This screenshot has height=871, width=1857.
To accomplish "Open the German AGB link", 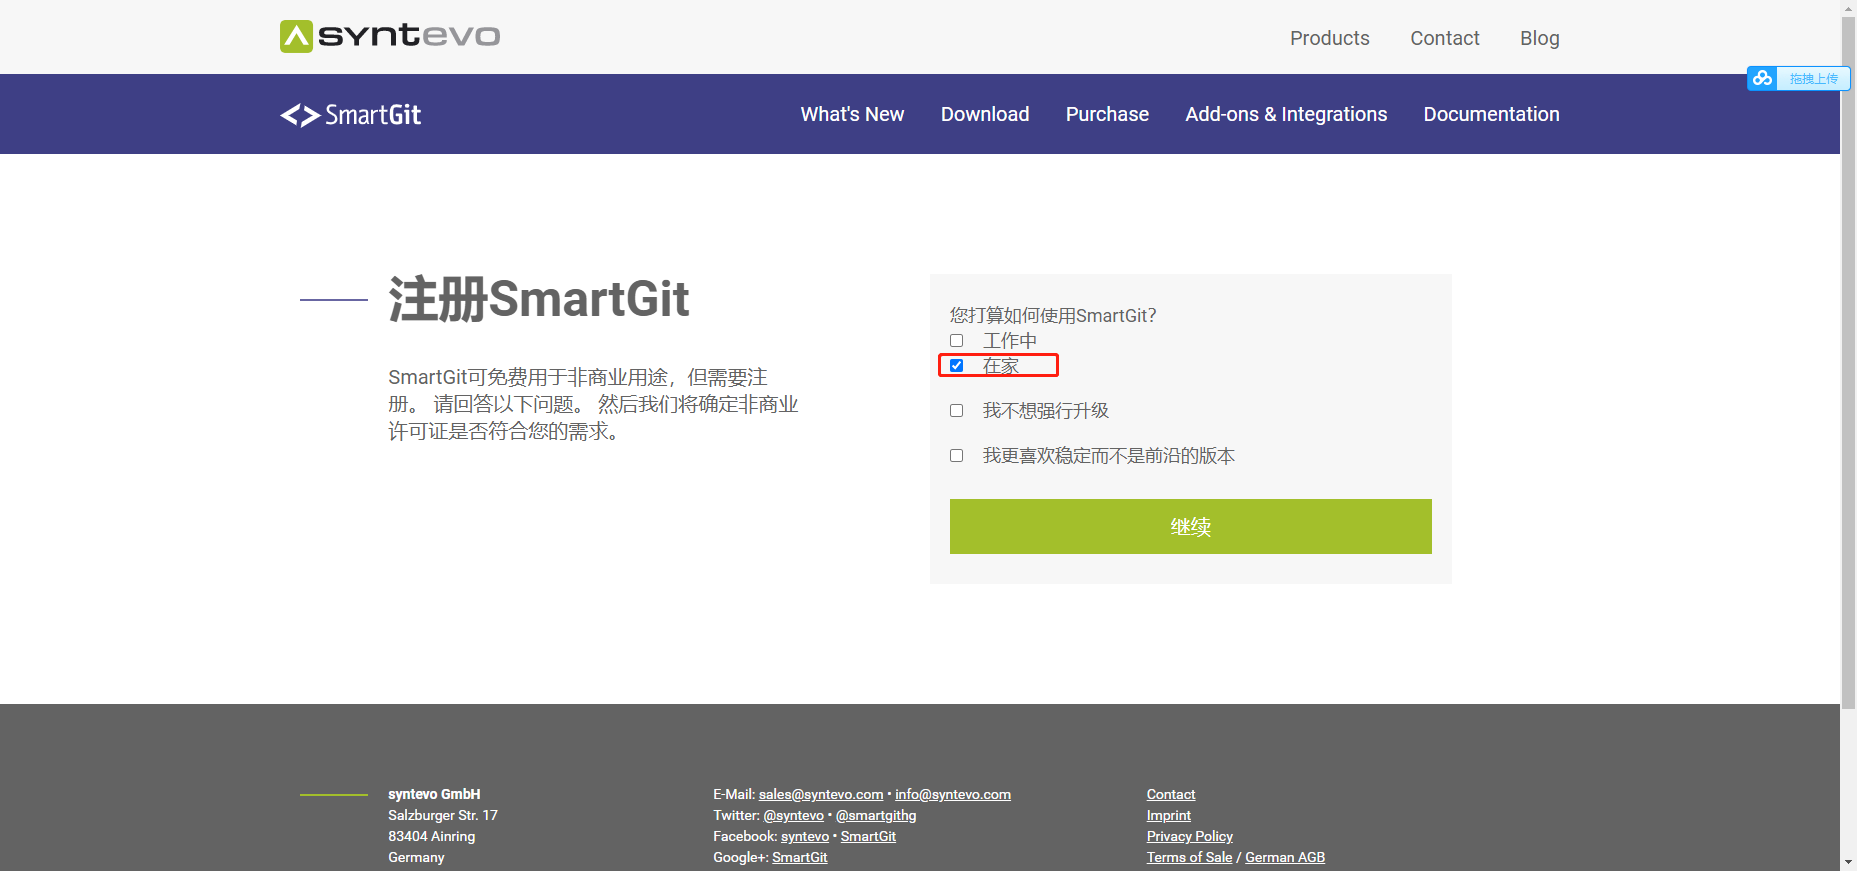I will pyautogui.click(x=1285, y=857).
